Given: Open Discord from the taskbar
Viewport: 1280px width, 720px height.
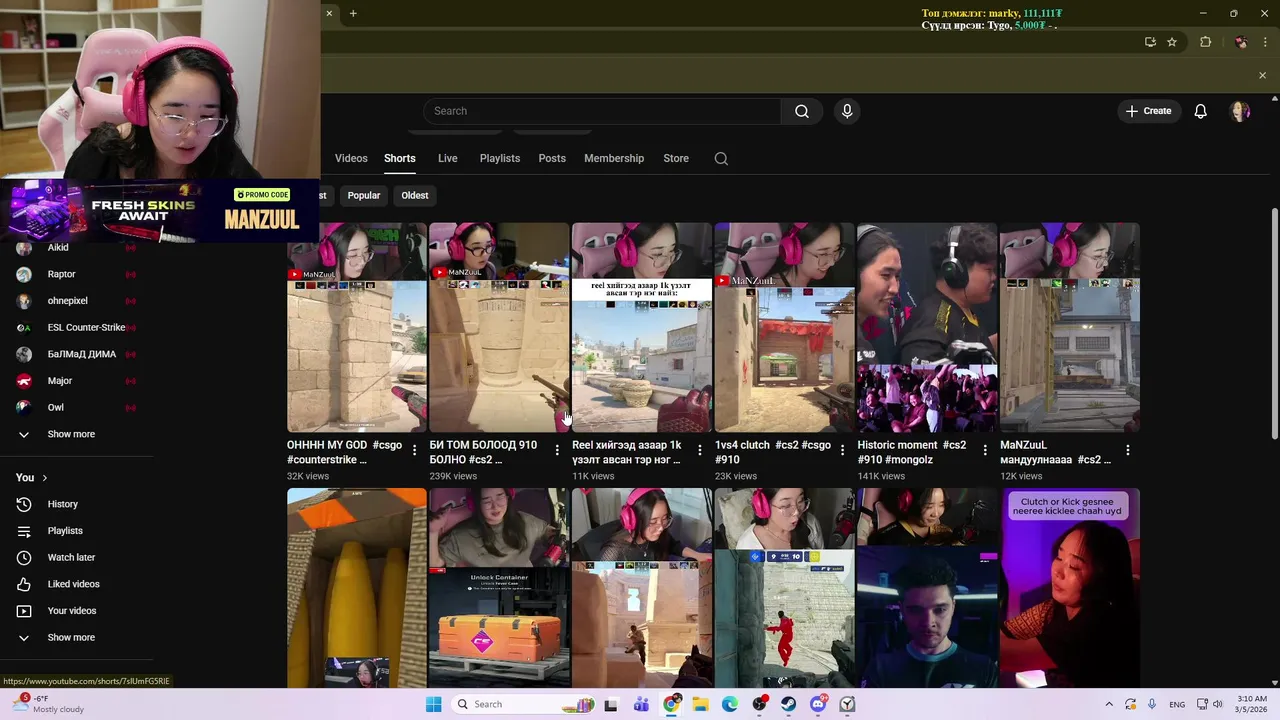Looking at the screenshot, I should [x=818, y=704].
